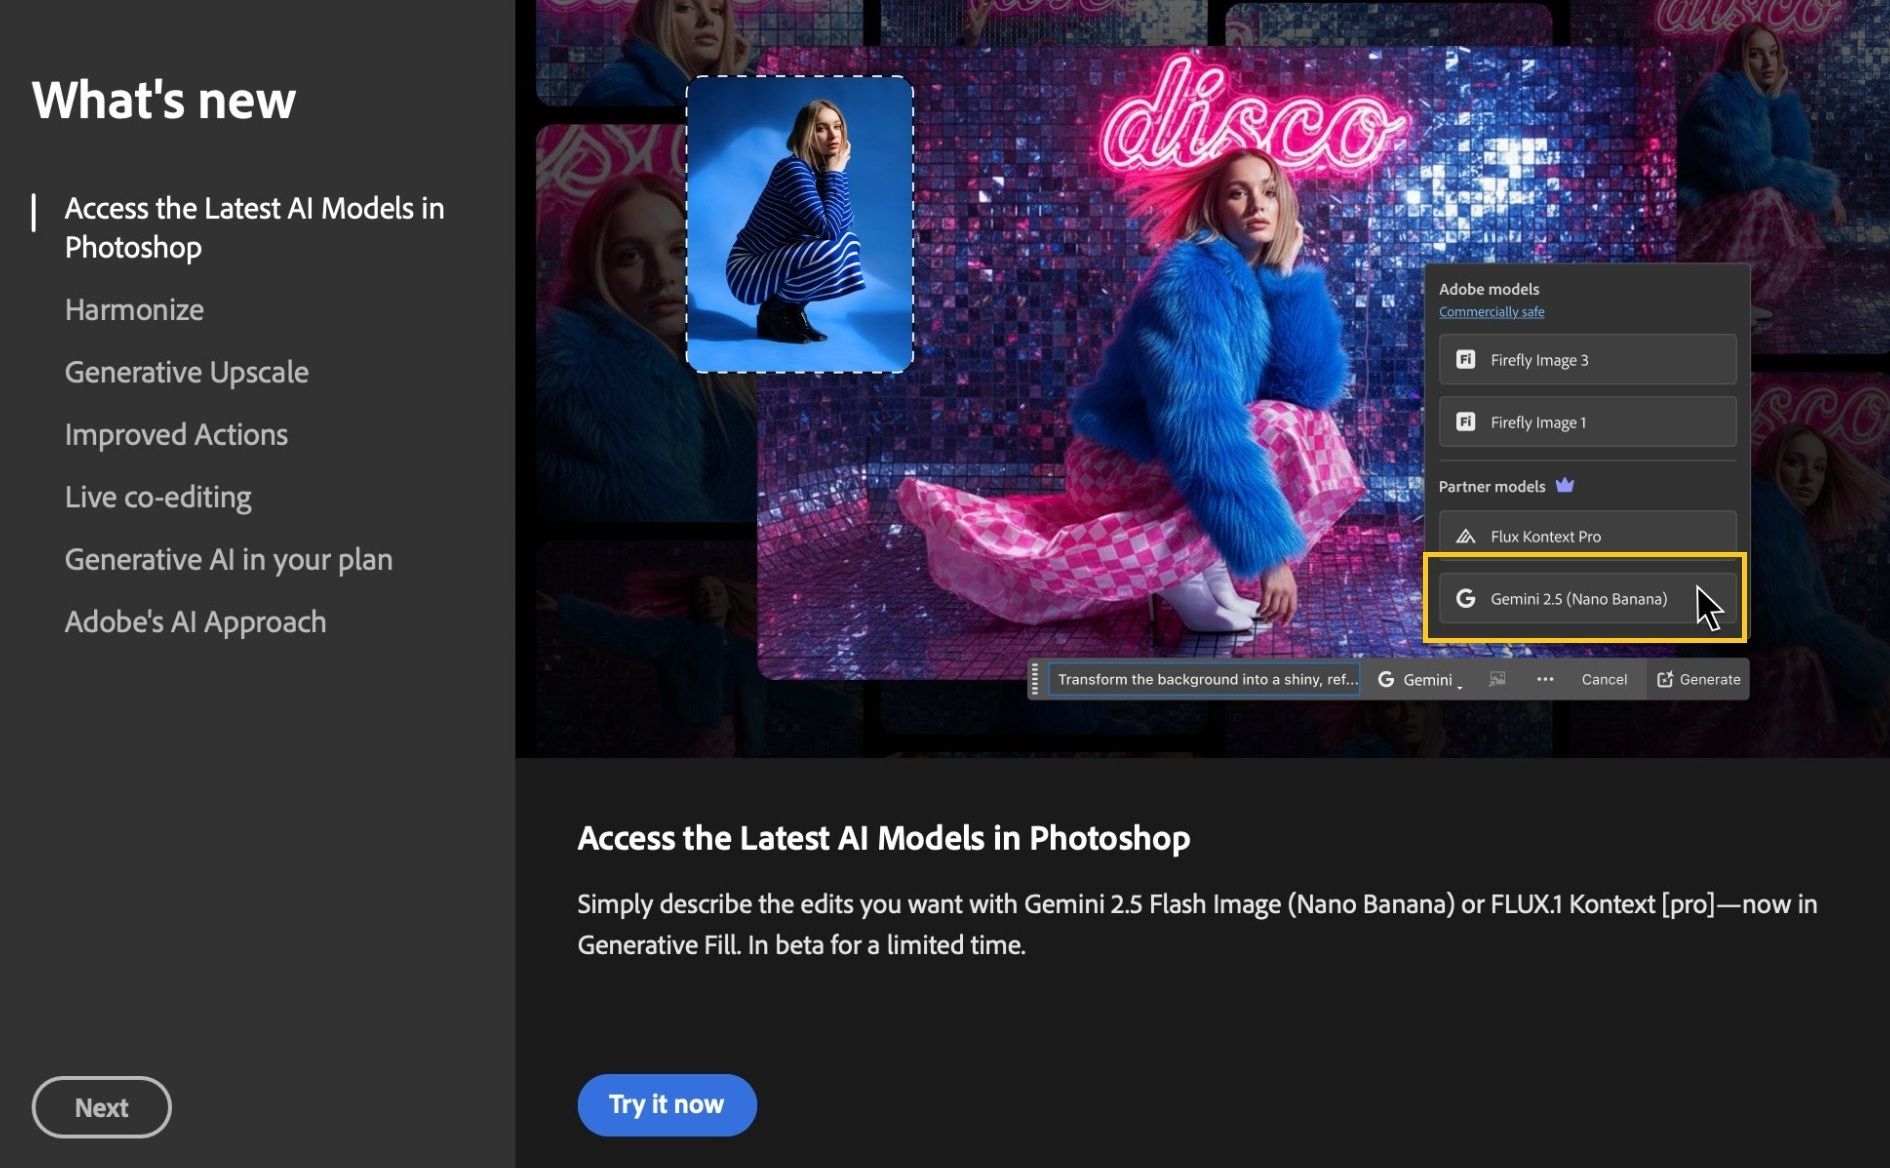Click the "Partner models" label
This screenshot has width=1890, height=1168.
coord(1492,486)
